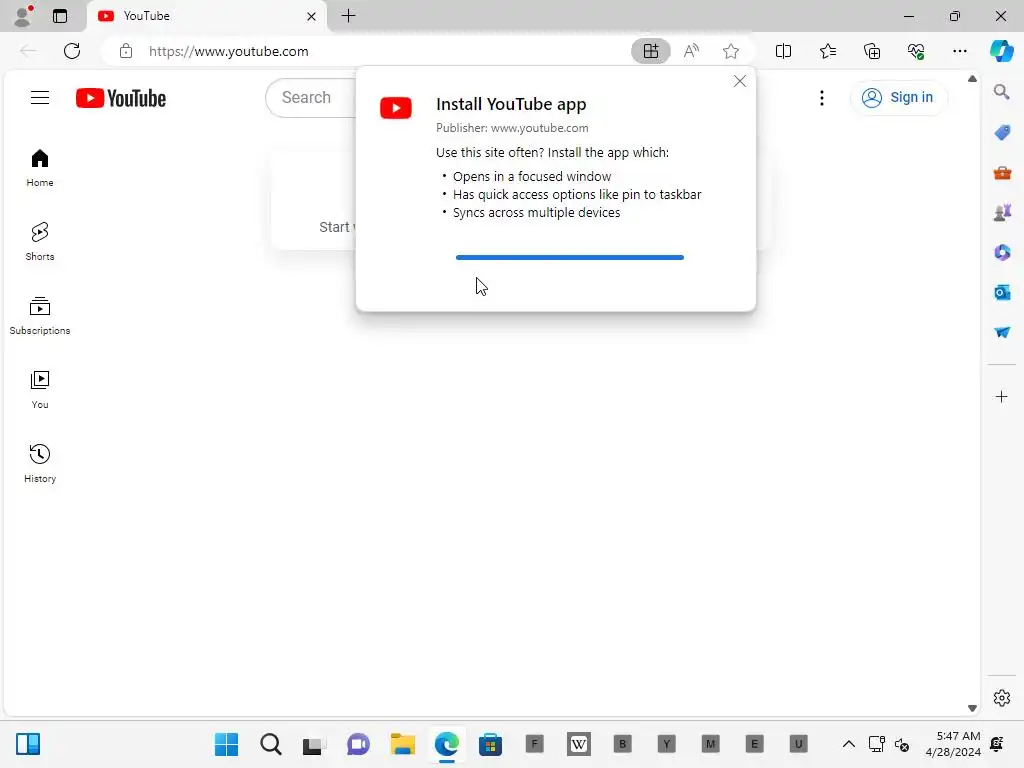This screenshot has width=1024, height=768.
Task: Open taskbar Search
Action: point(270,744)
